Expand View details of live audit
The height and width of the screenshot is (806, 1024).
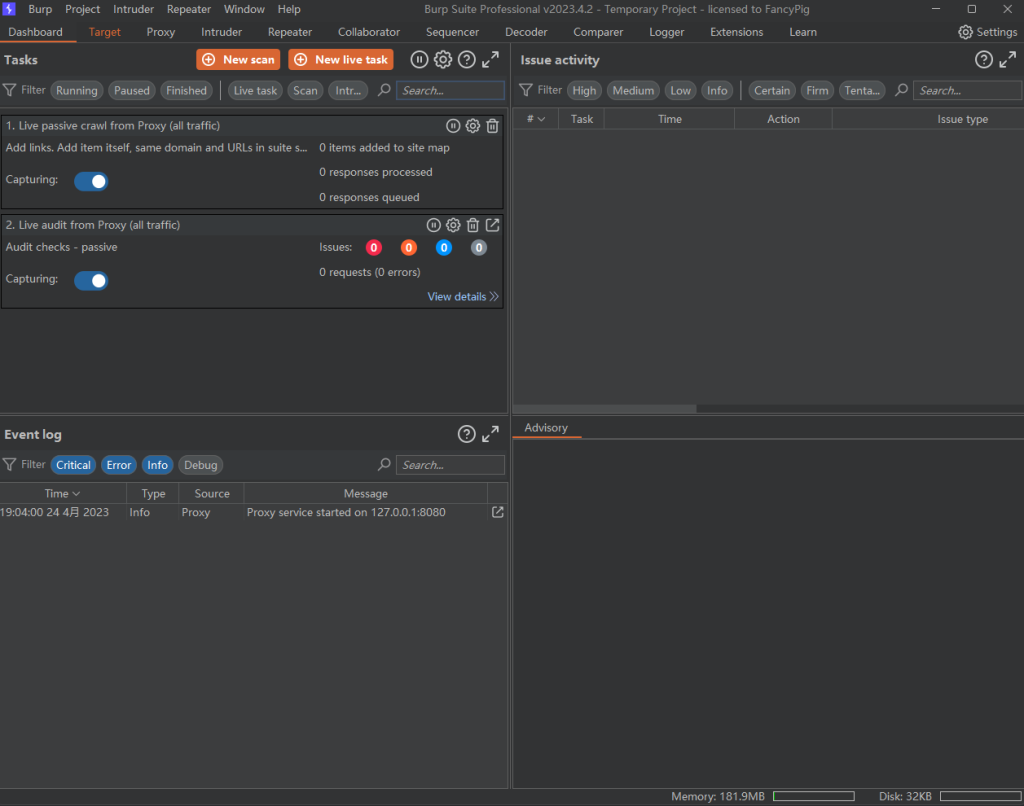pos(463,296)
